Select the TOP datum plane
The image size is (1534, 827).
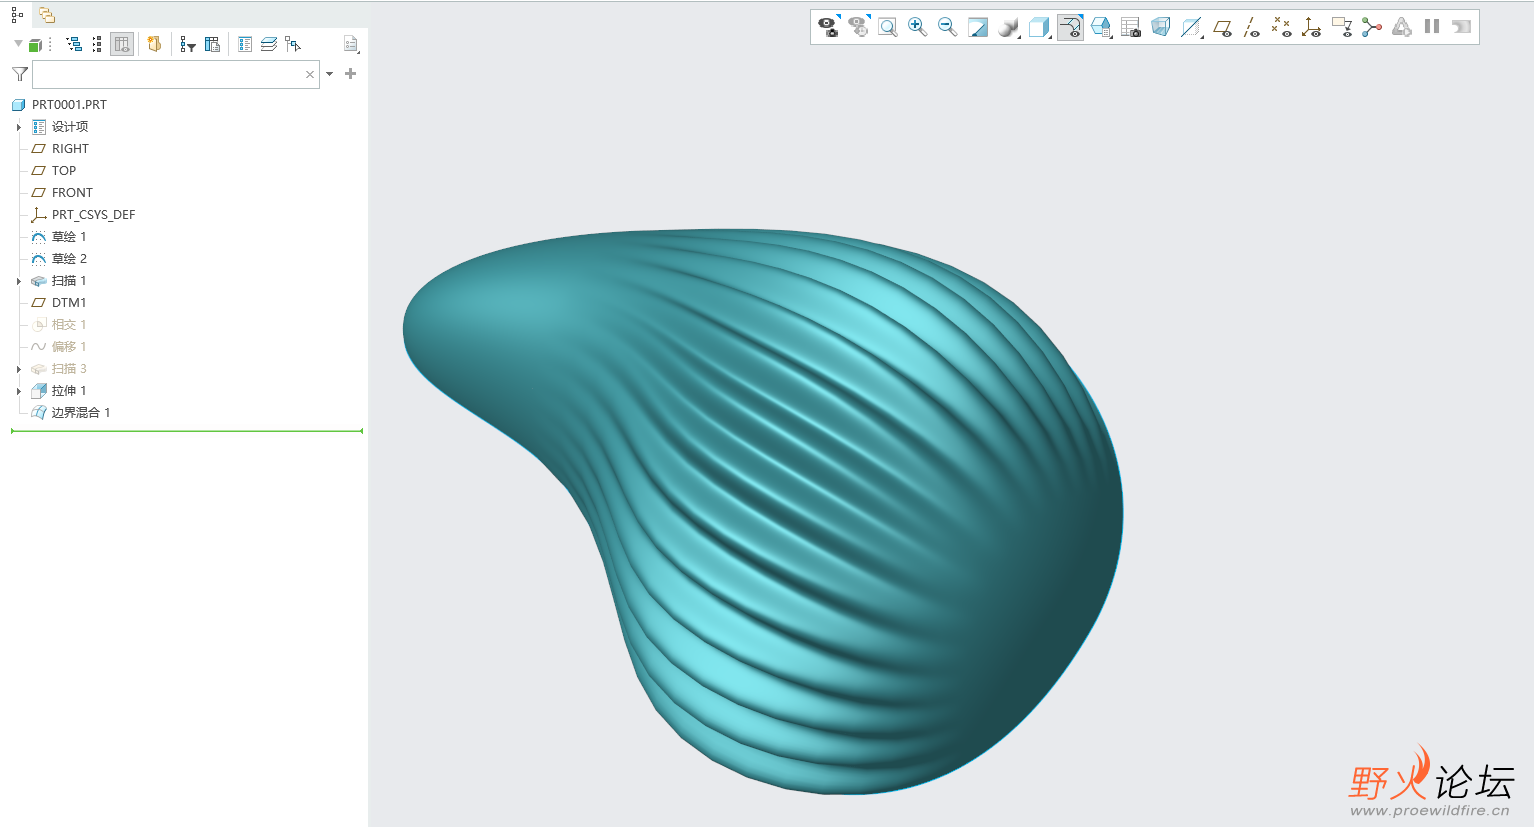click(x=64, y=171)
